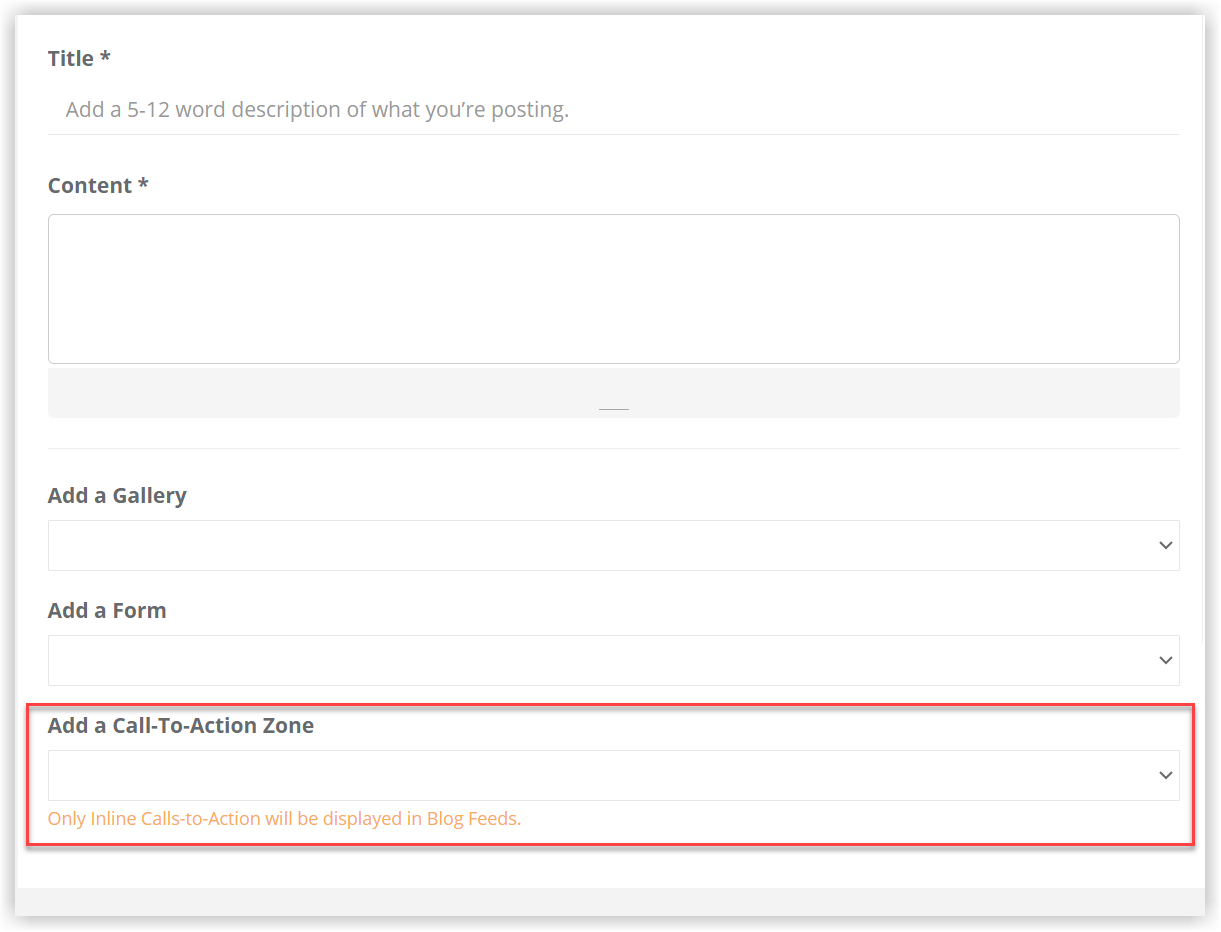Image resolution: width=1221 pixels, height=932 pixels.
Task: Click the orange Inline Calls-to-Action note
Action: click(285, 819)
